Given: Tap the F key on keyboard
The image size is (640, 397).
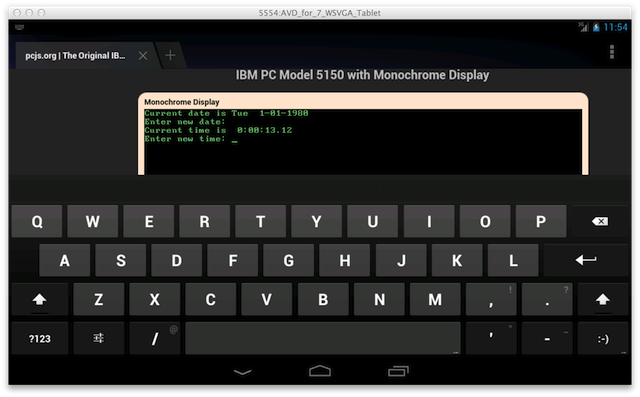Looking at the screenshot, I should (233, 260).
